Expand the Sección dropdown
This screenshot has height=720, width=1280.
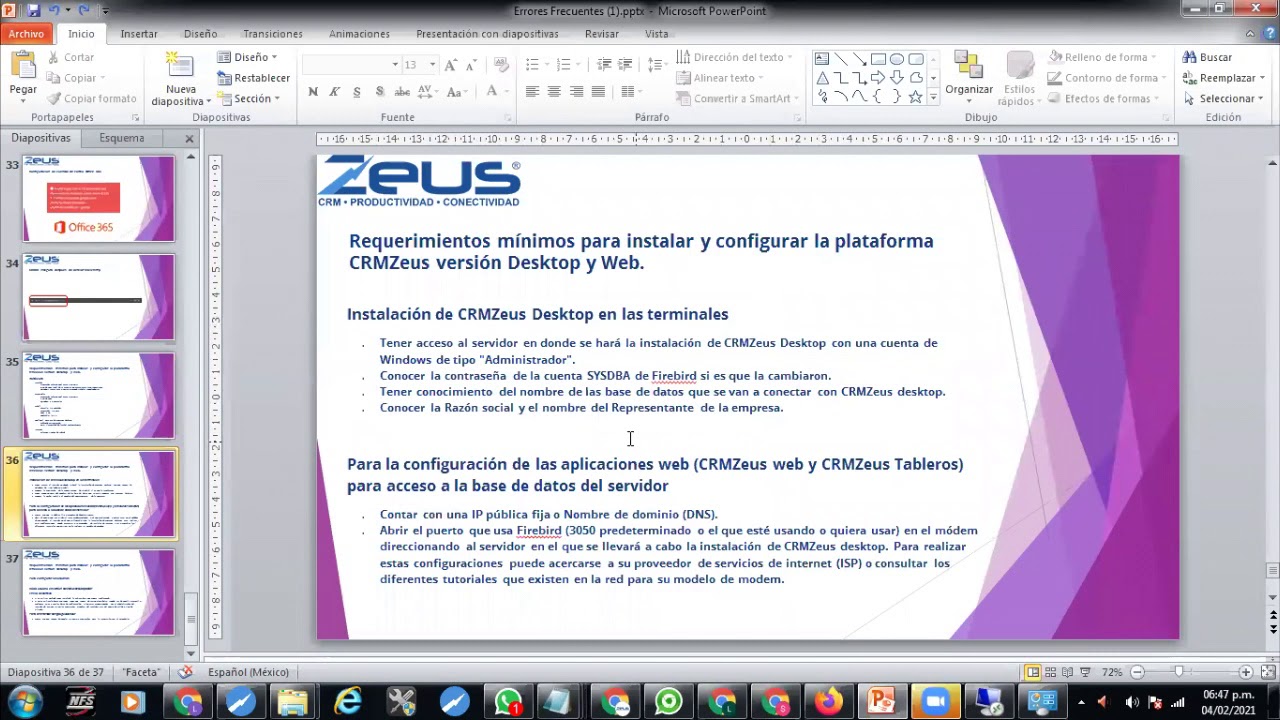point(249,98)
